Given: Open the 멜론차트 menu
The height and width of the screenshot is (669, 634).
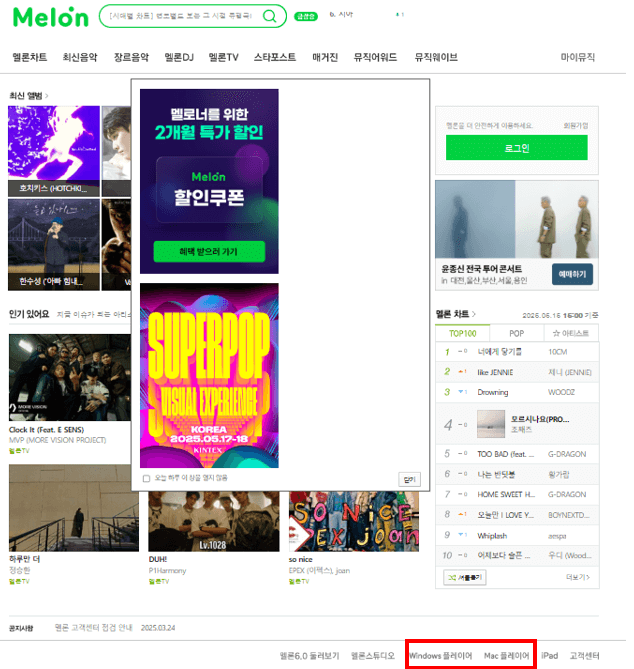Looking at the screenshot, I should 29,57.
